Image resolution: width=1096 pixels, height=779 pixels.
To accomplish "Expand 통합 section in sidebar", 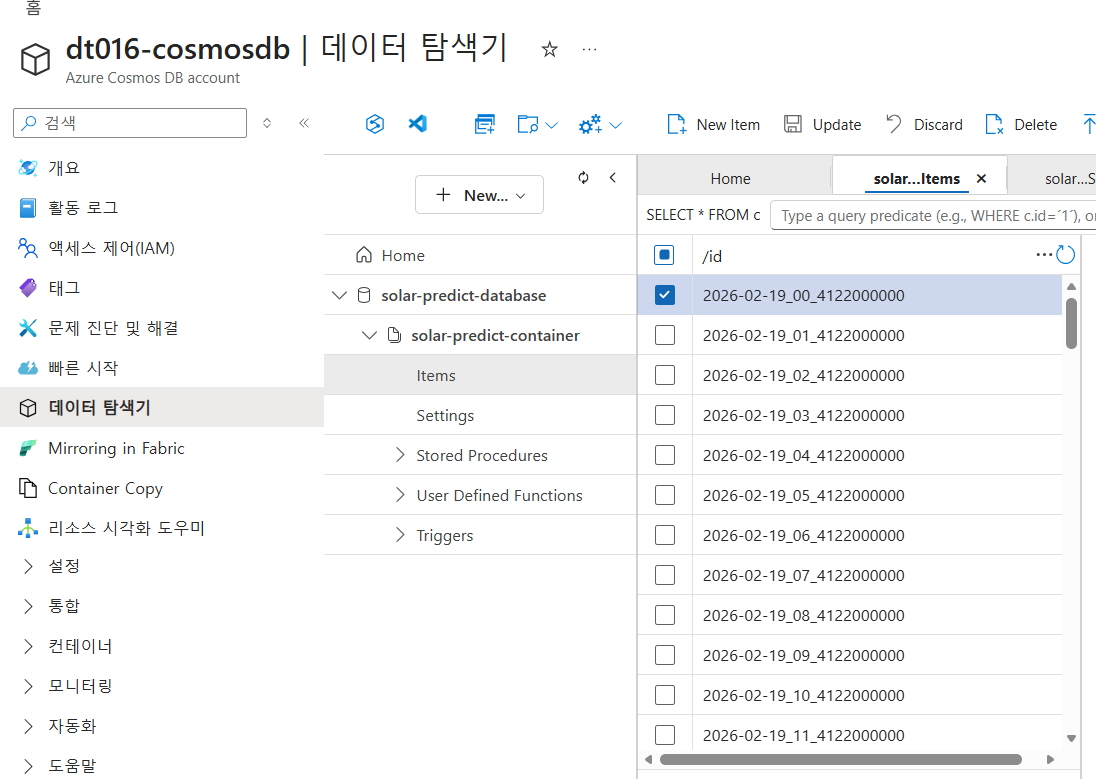I will pos(28,606).
